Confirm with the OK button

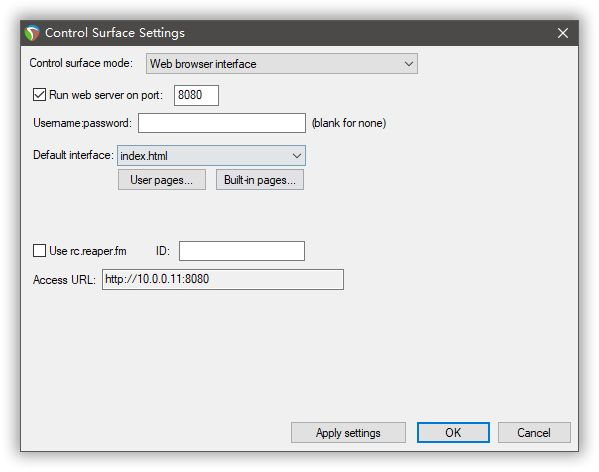453,433
